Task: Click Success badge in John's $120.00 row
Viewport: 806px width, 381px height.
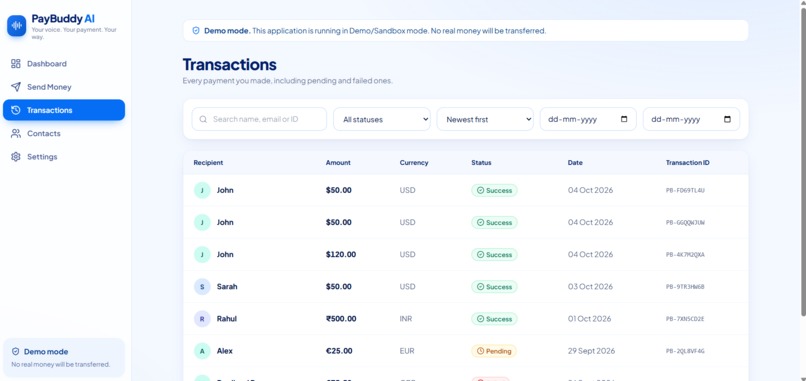Action: click(494, 255)
